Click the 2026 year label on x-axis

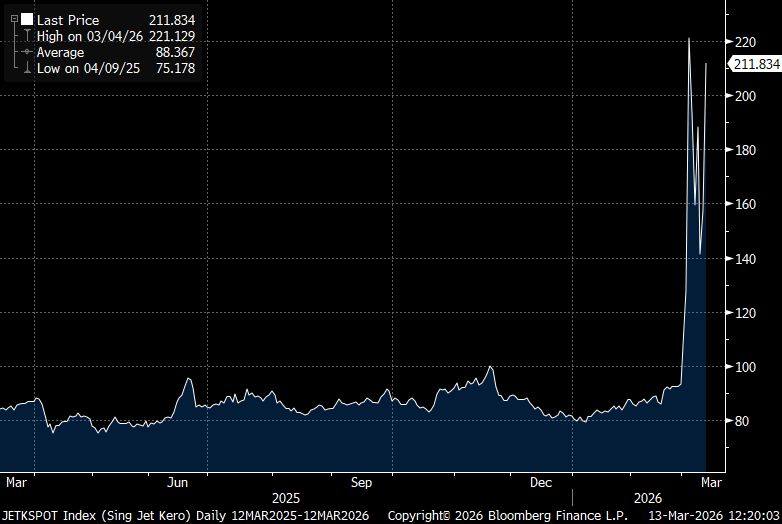click(x=648, y=498)
